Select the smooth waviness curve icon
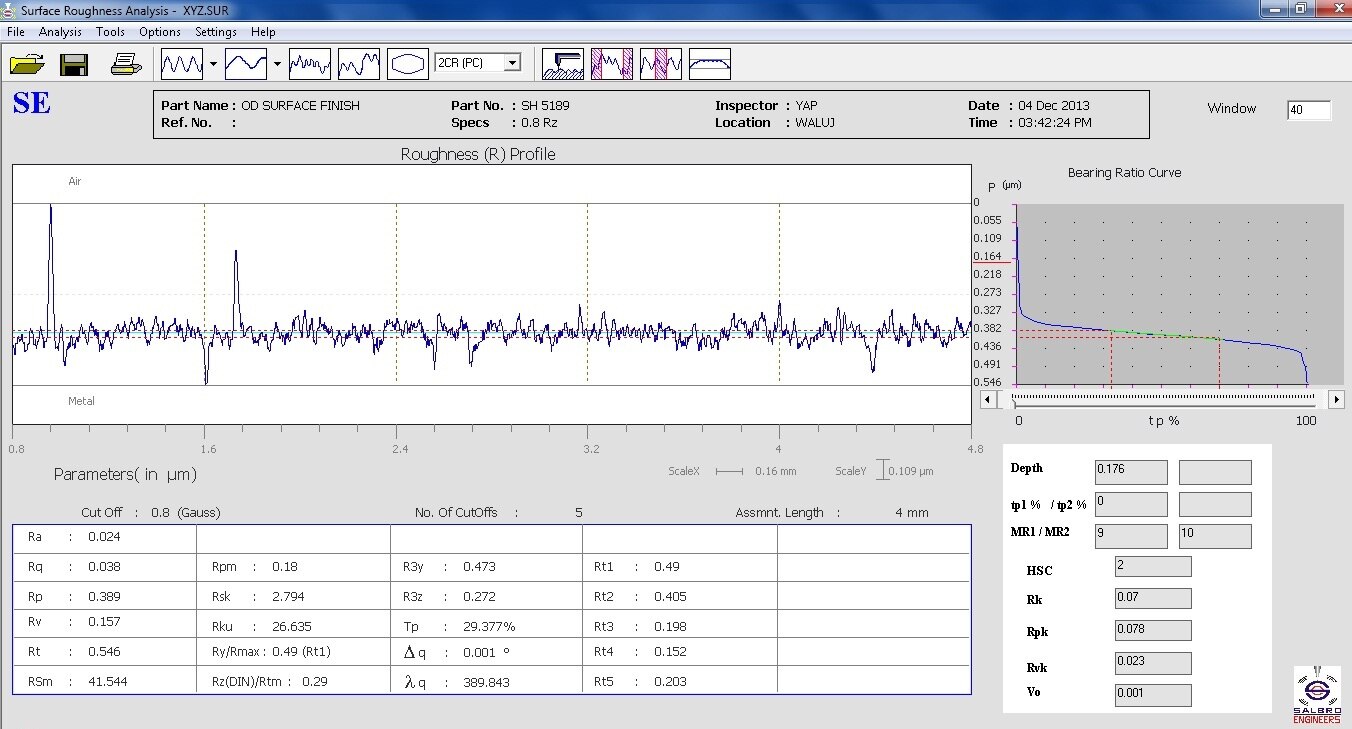The width and height of the screenshot is (1352, 729). click(246, 65)
